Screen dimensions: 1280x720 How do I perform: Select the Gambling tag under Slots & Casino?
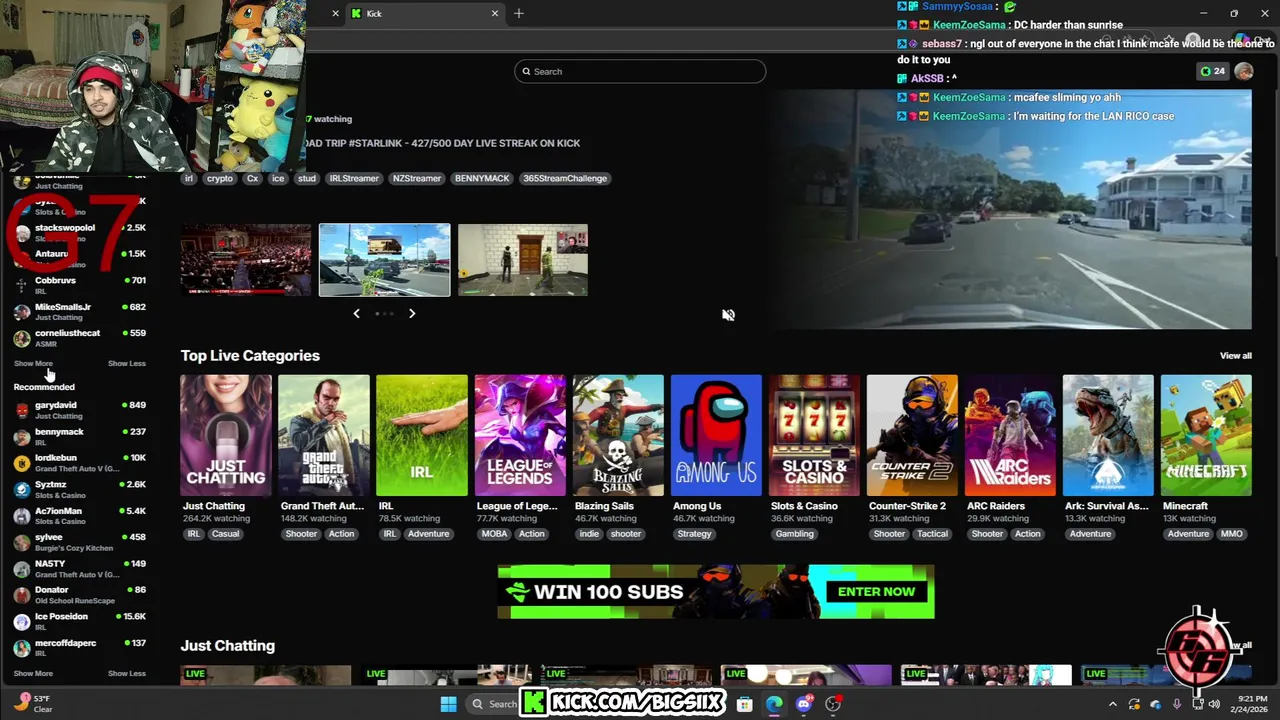[795, 534]
